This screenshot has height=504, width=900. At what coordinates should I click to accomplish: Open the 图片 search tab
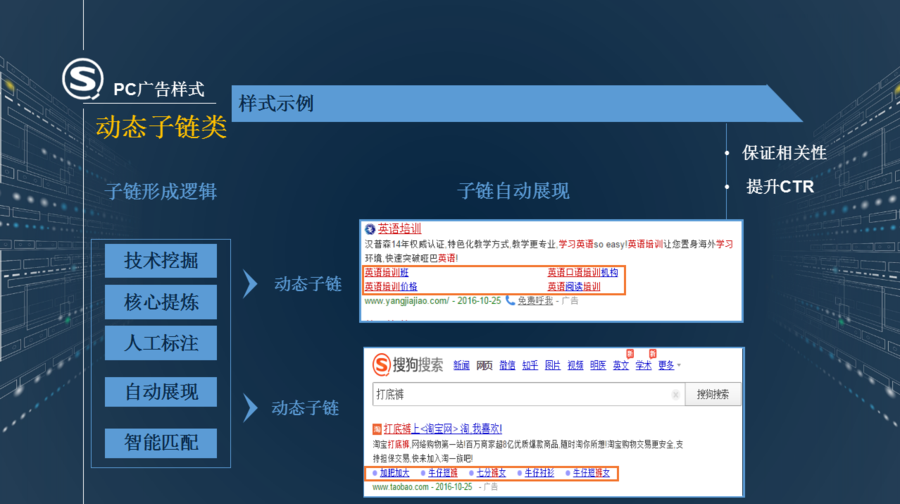click(x=552, y=365)
